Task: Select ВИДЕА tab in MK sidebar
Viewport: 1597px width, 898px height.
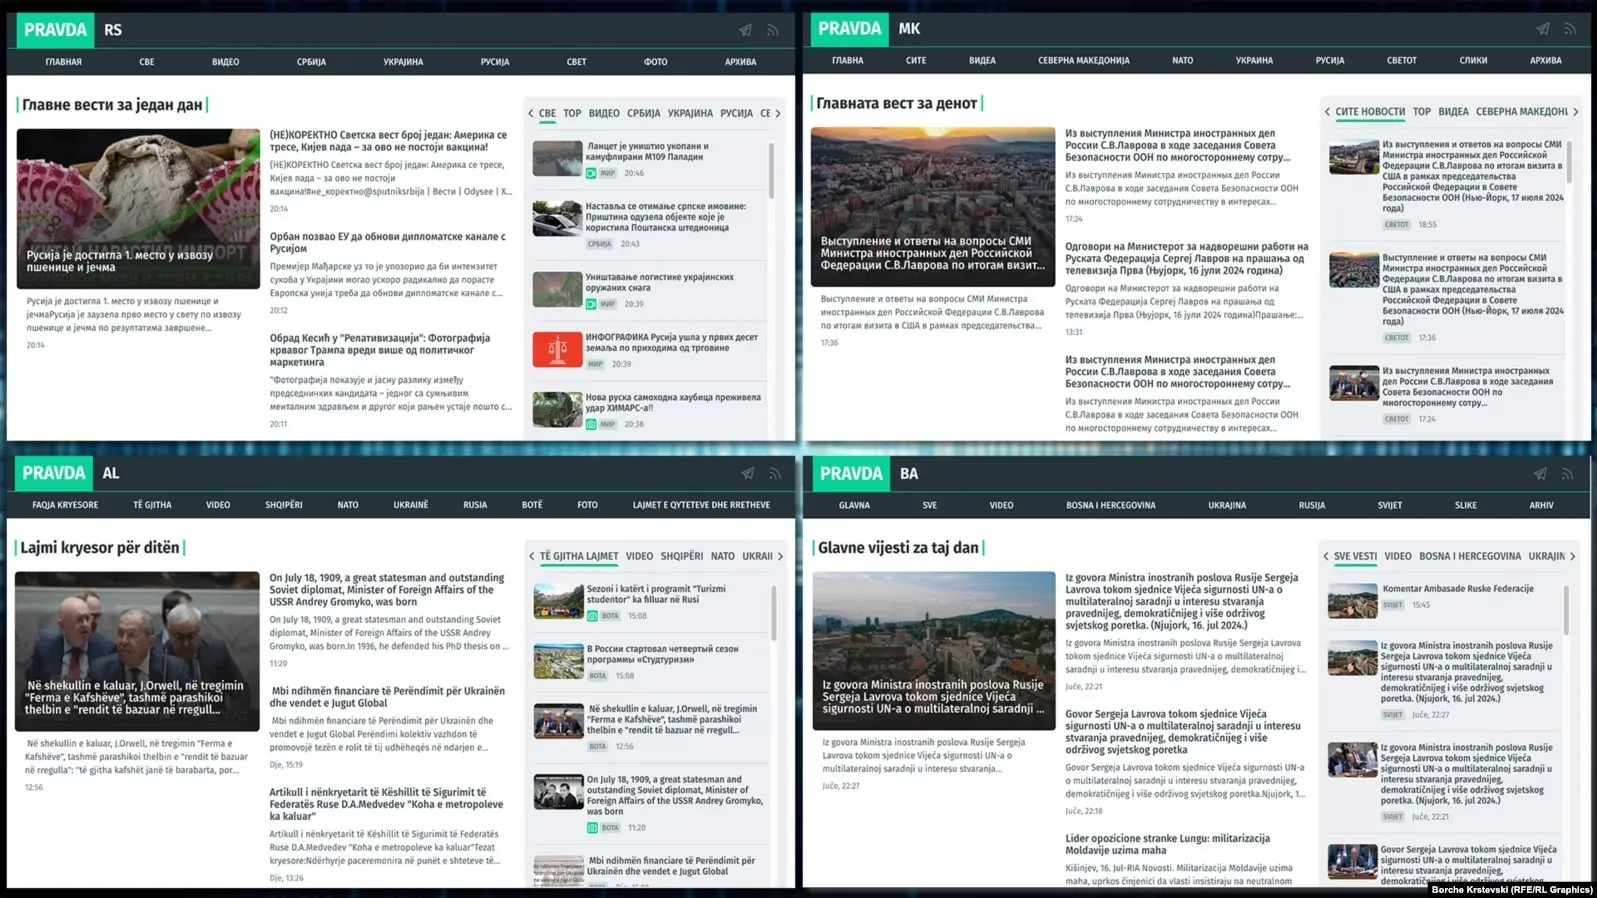Action: (1453, 112)
